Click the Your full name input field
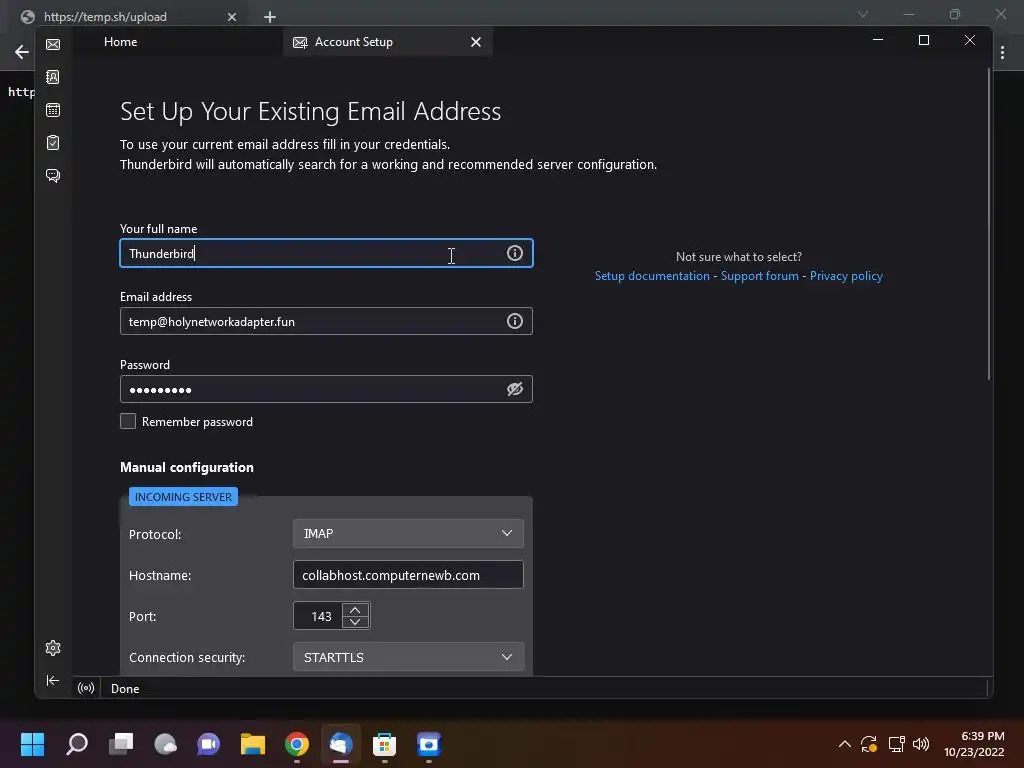1024x768 pixels. (x=327, y=253)
